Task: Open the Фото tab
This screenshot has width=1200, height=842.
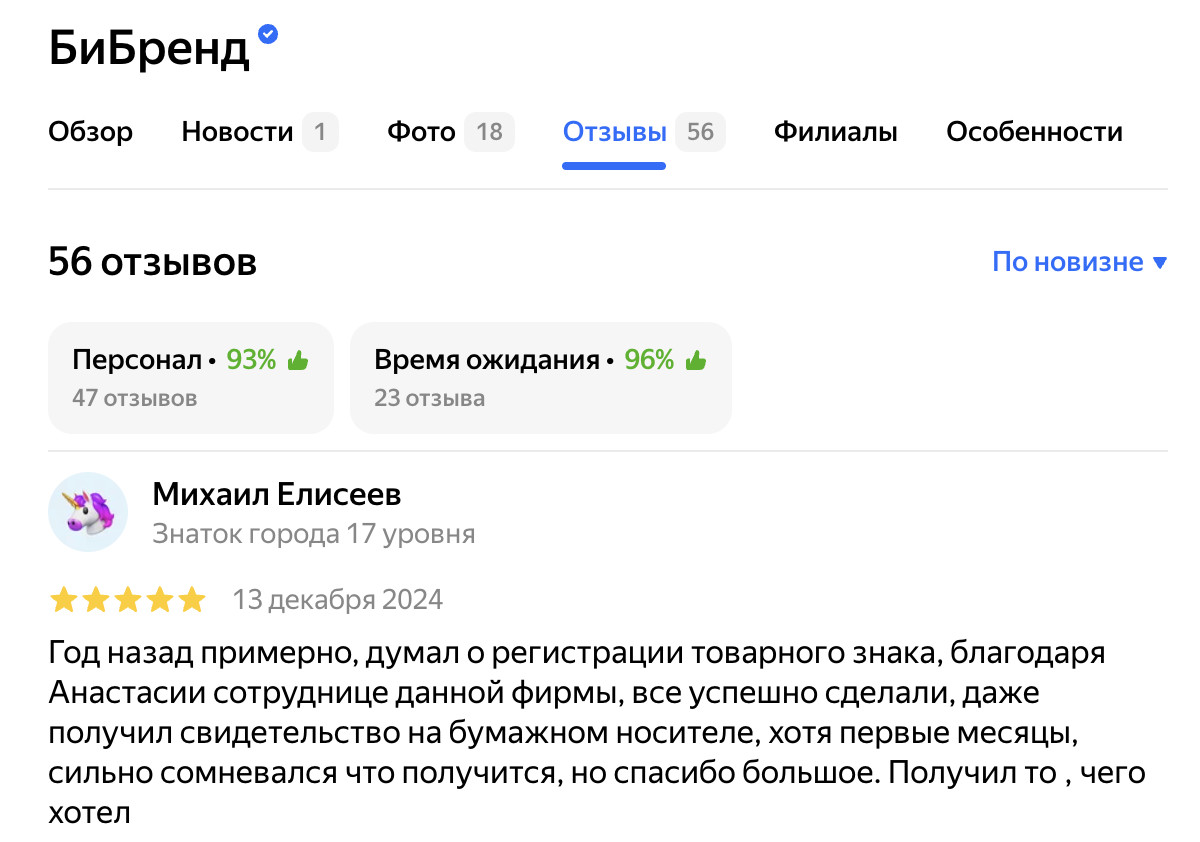Action: click(421, 132)
